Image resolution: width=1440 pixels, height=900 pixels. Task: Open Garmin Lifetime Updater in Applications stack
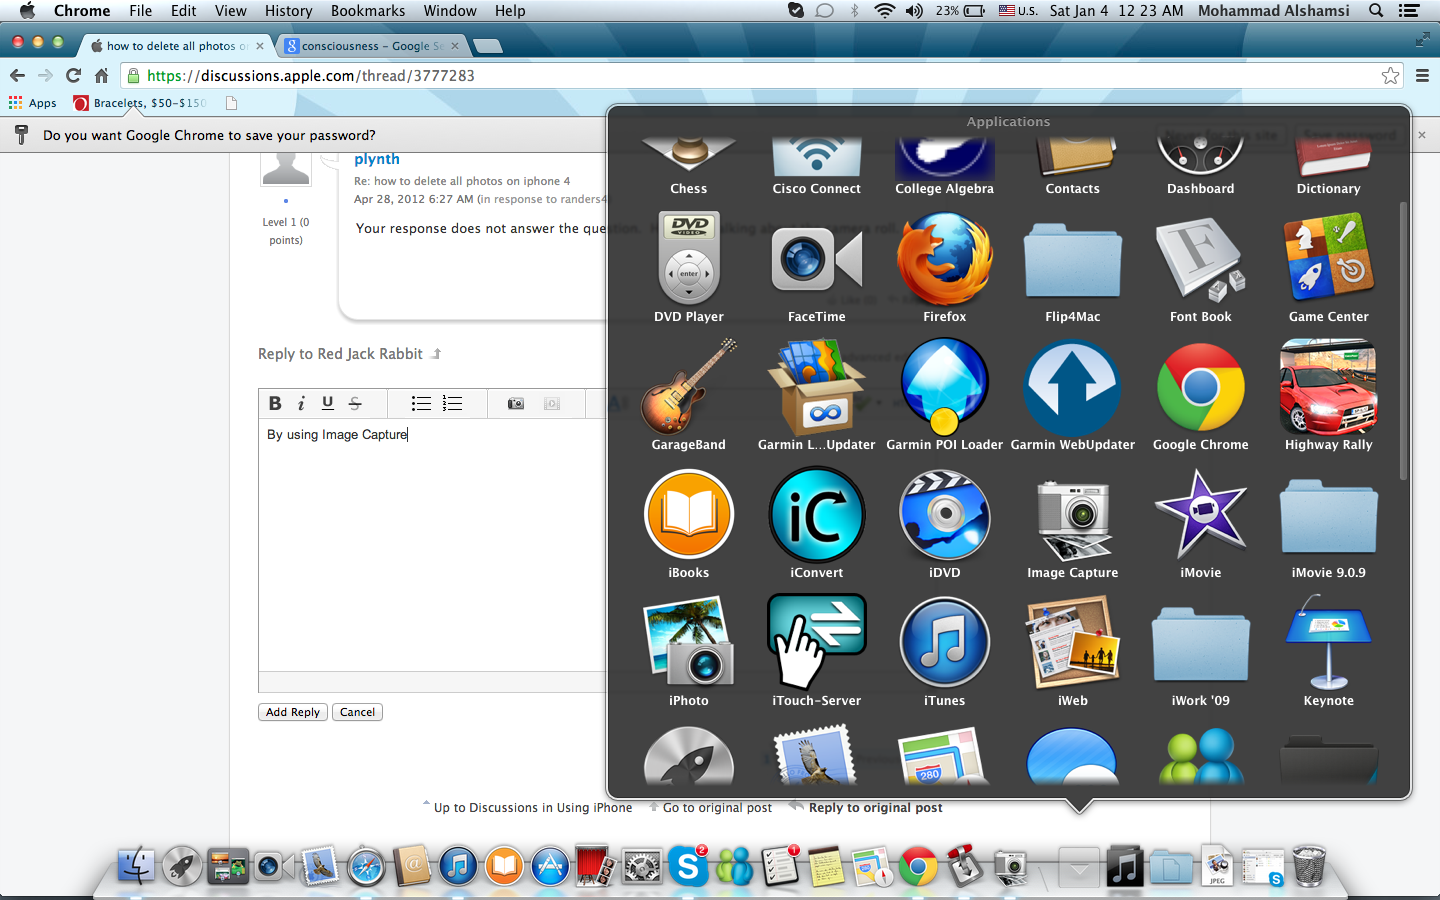coord(817,387)
